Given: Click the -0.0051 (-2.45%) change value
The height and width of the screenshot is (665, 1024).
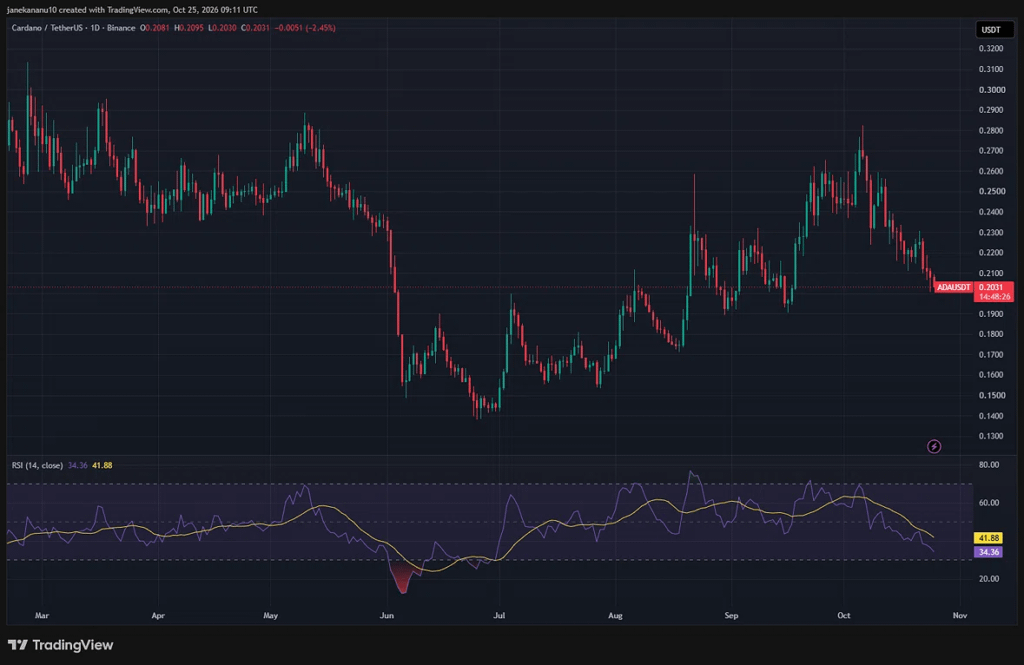Looking at the screenshot, I should (x=306, y=28).
